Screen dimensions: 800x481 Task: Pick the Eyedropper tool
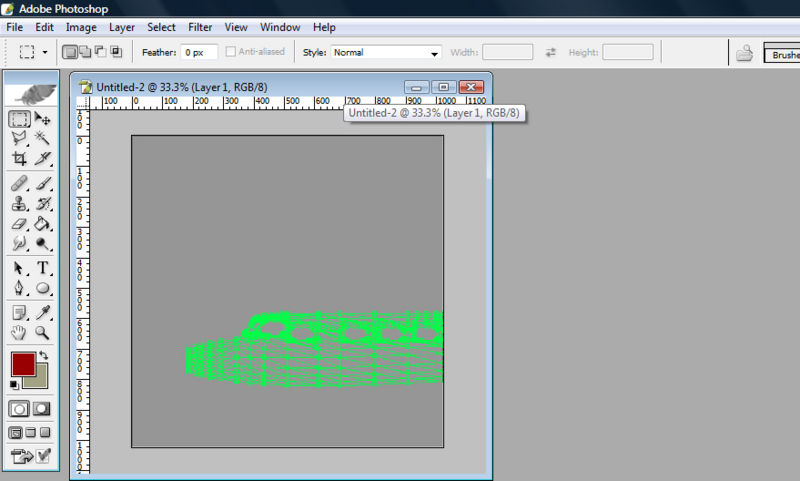pyautogui.click(x=43, y=313)
